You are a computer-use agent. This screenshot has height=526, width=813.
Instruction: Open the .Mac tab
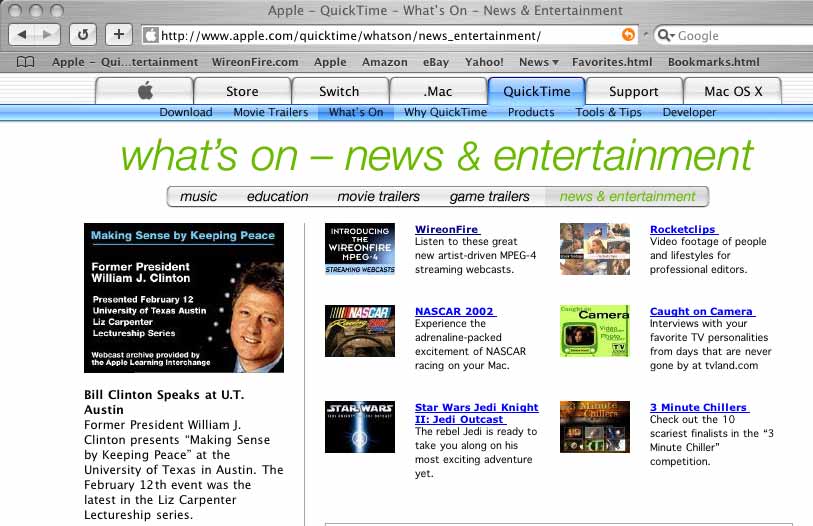pyautogui.click(x=438, y=91)
